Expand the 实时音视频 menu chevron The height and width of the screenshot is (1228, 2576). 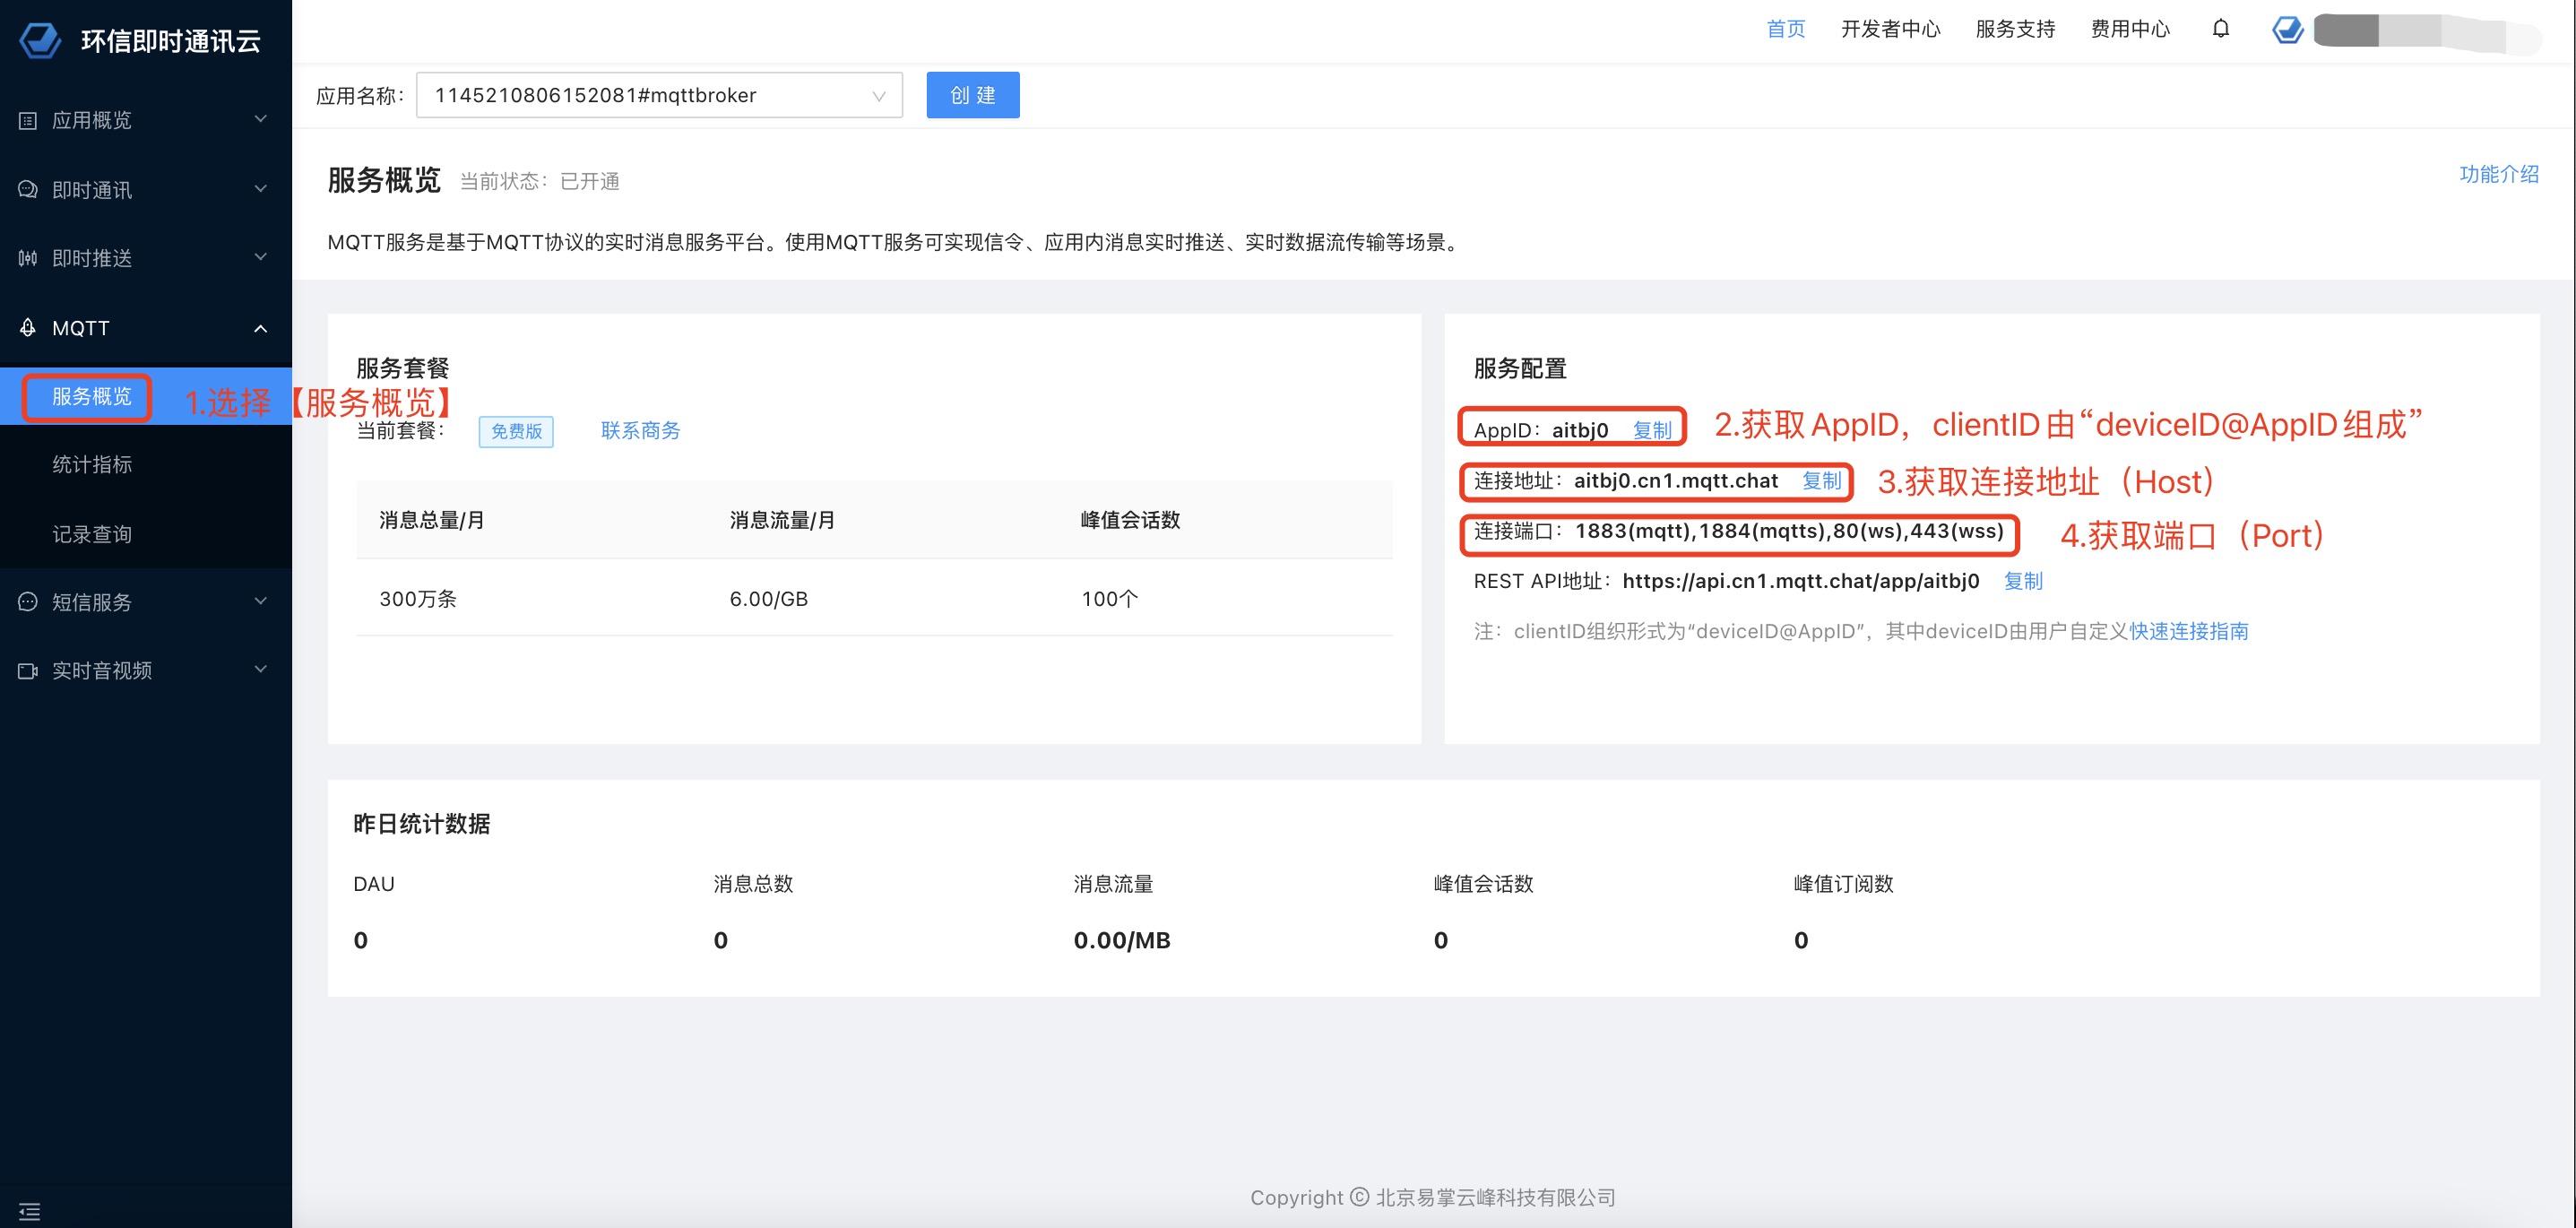pos(261,669)
